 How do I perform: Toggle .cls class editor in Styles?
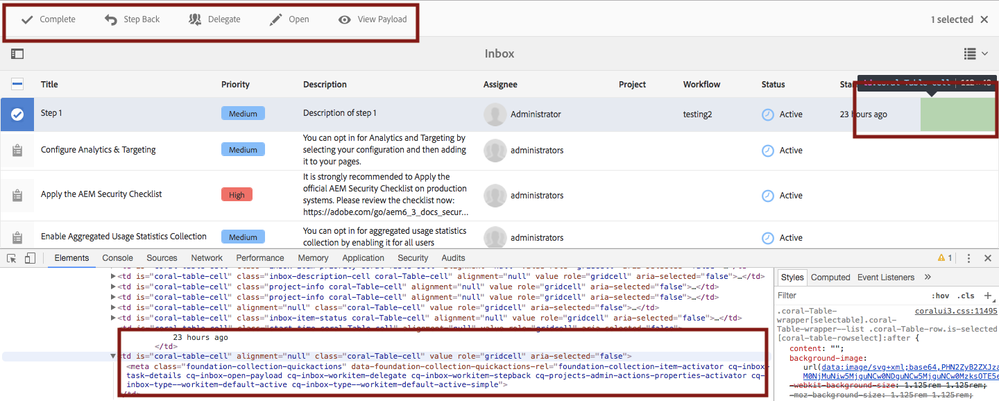coord(966,296)
